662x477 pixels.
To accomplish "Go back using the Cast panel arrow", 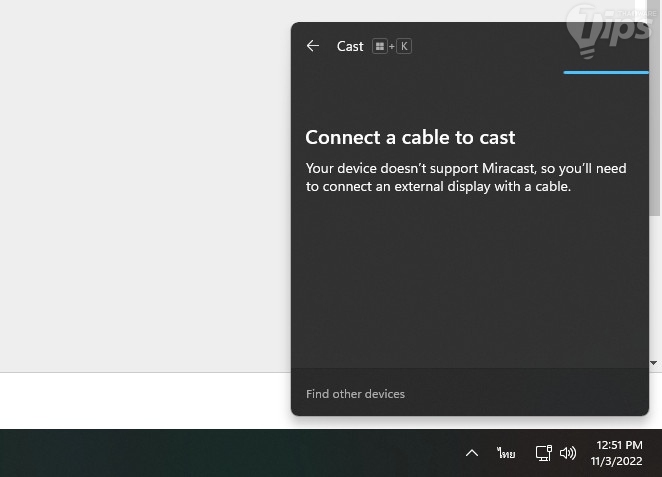I will tap(313, 46).
